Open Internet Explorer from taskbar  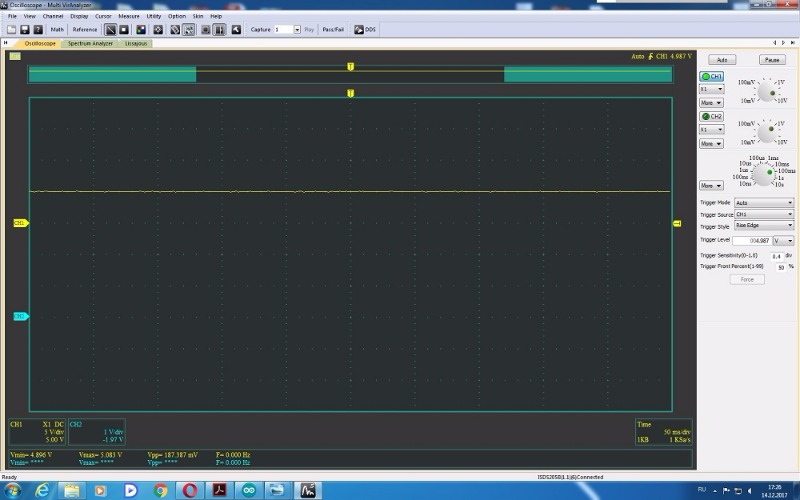[42, 490]
